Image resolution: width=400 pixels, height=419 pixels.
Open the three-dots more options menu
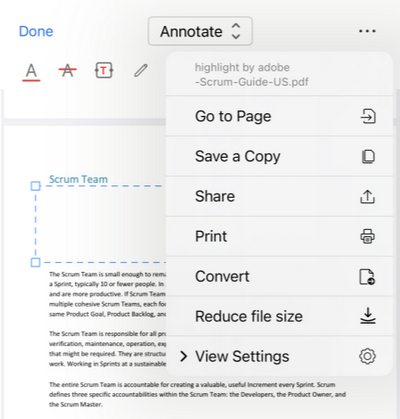[367, 31]
